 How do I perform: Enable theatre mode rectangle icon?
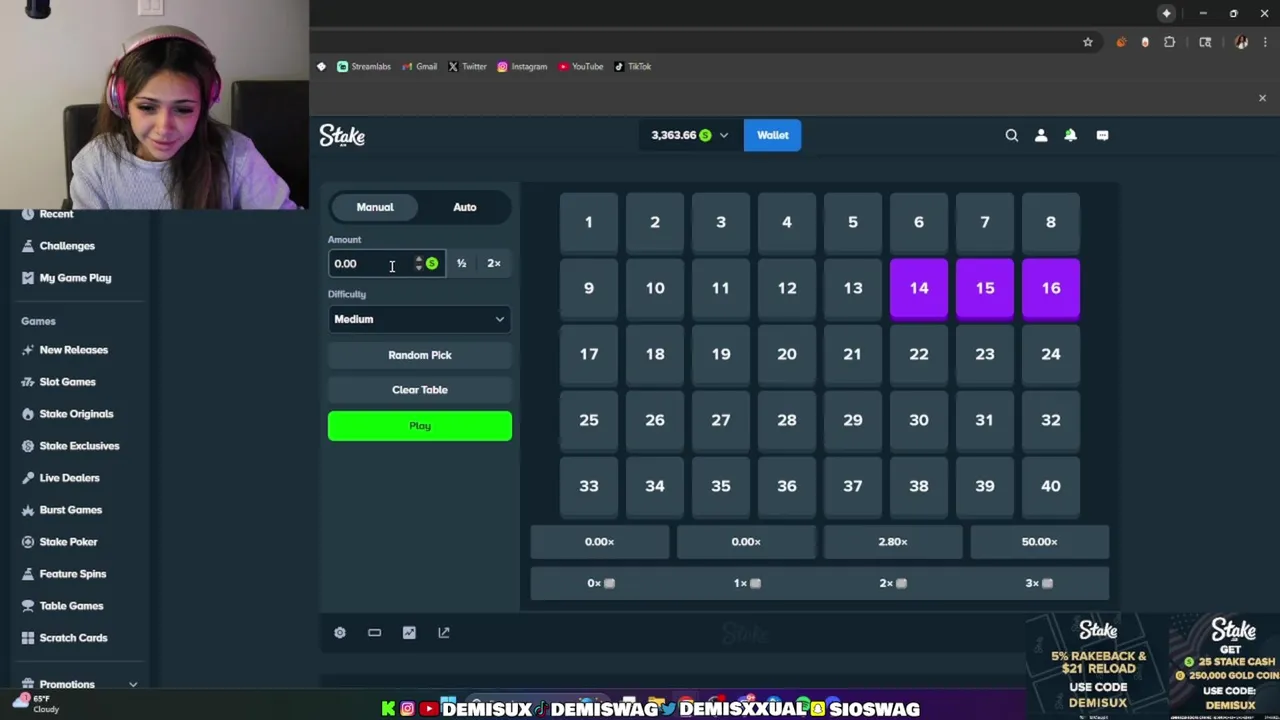tap(374, 633)
